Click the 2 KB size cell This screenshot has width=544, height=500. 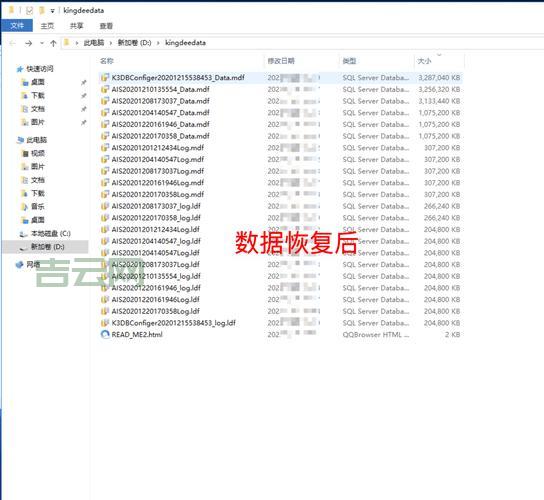(x=452, y=334)
